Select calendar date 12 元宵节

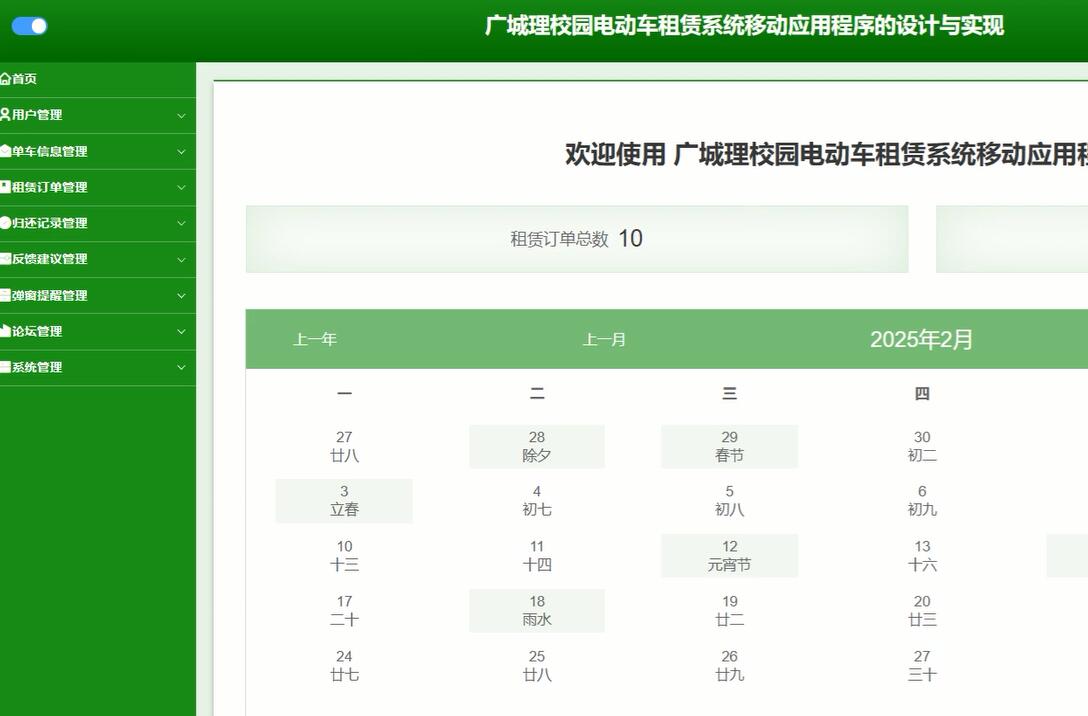point(729,556)
